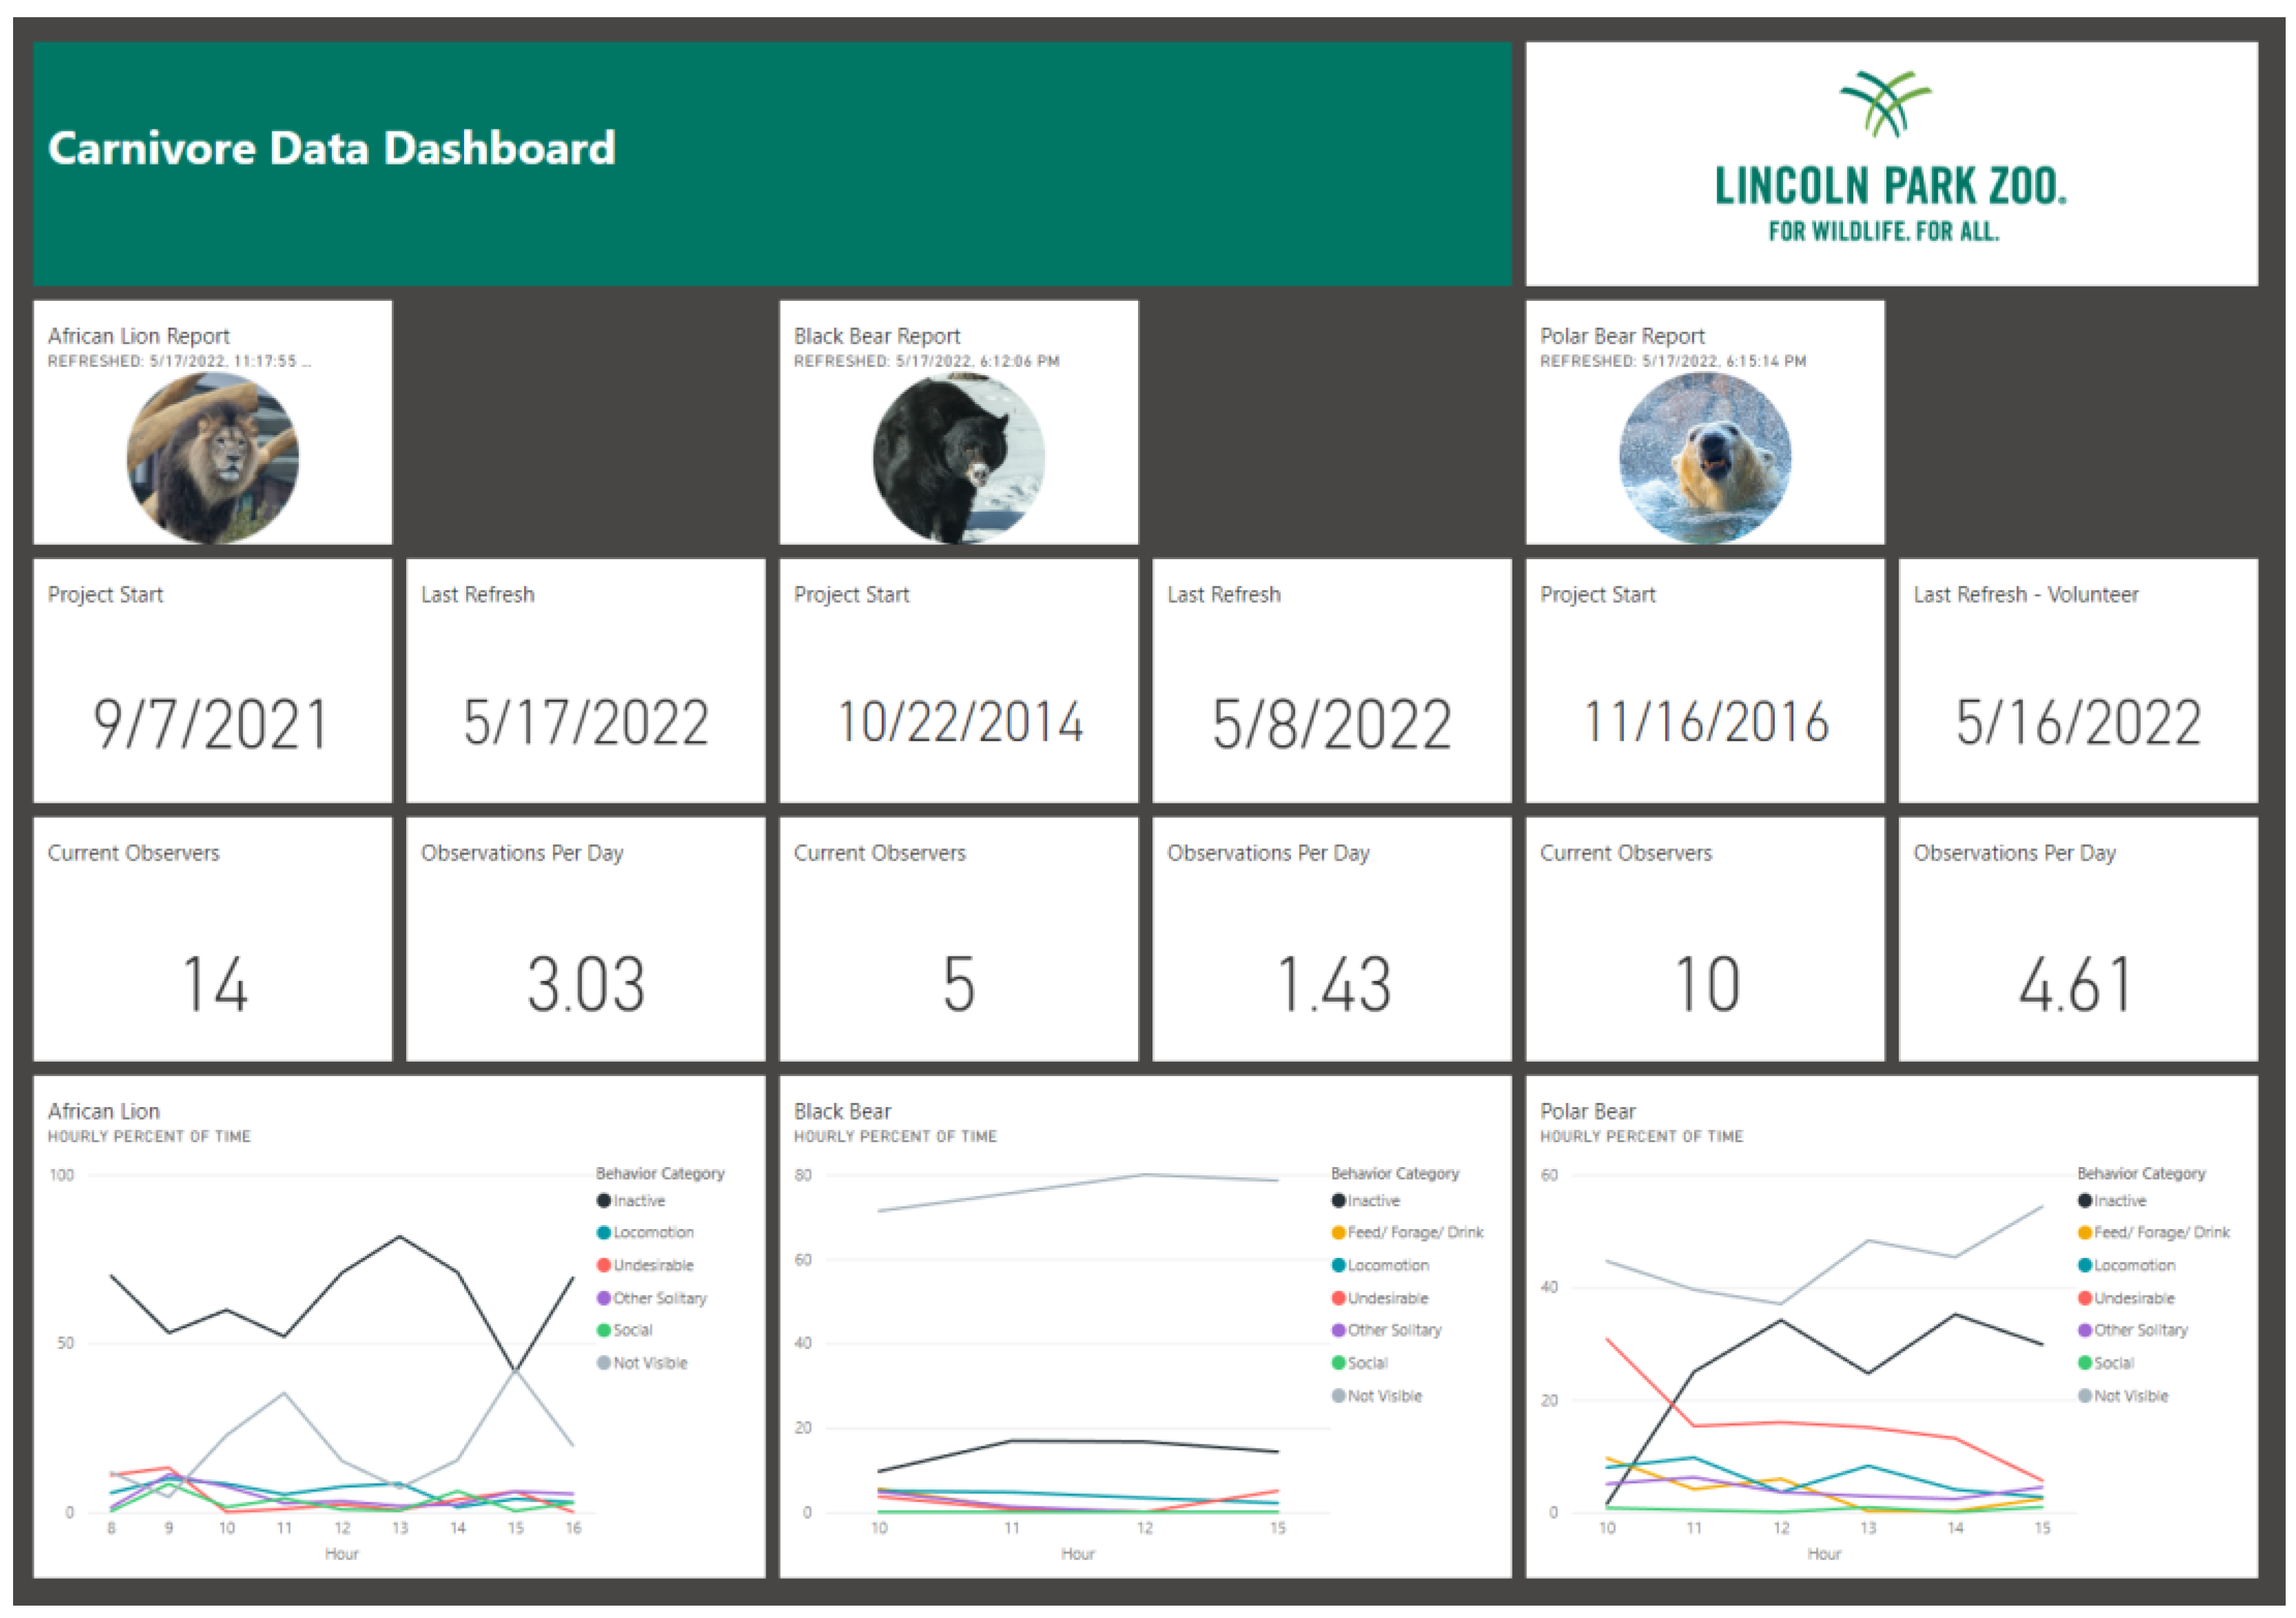The width and height of the screenshot is (2296, 1618).
Task: Toggle Not Visible legend in African Lion chart
Action: point(649,1363)
